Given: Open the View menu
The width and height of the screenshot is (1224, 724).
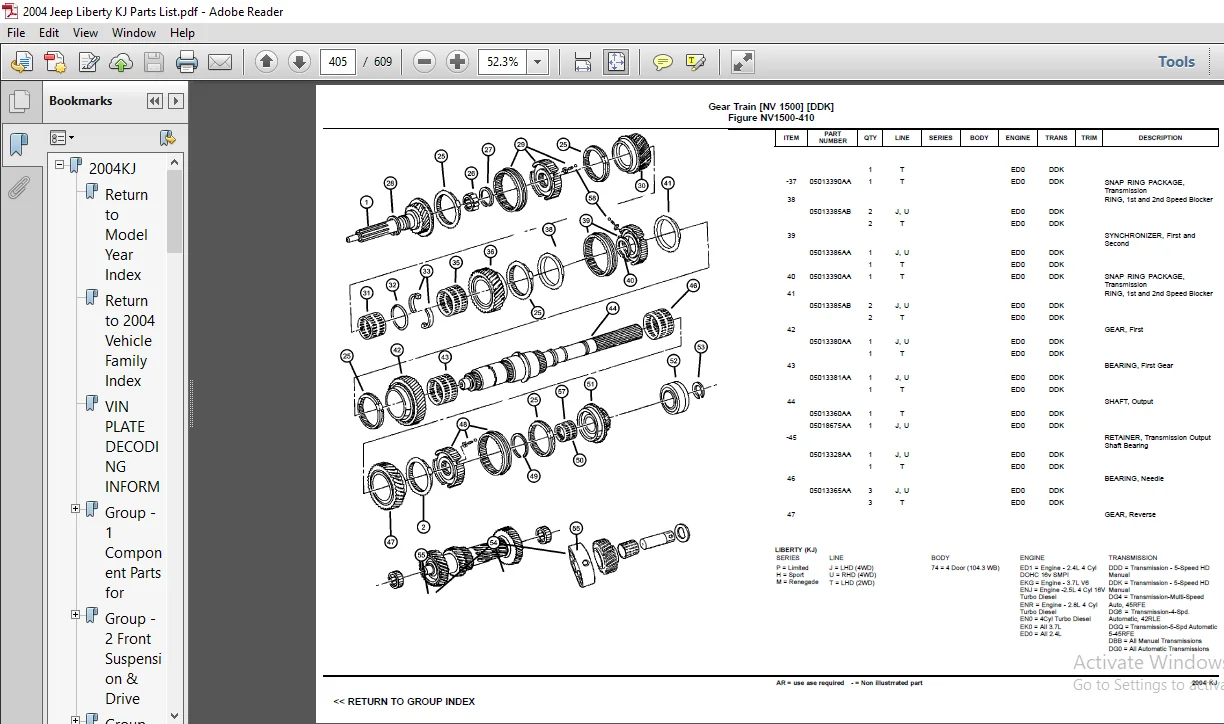Looking at the screenshot, I should tap(86, 32).
